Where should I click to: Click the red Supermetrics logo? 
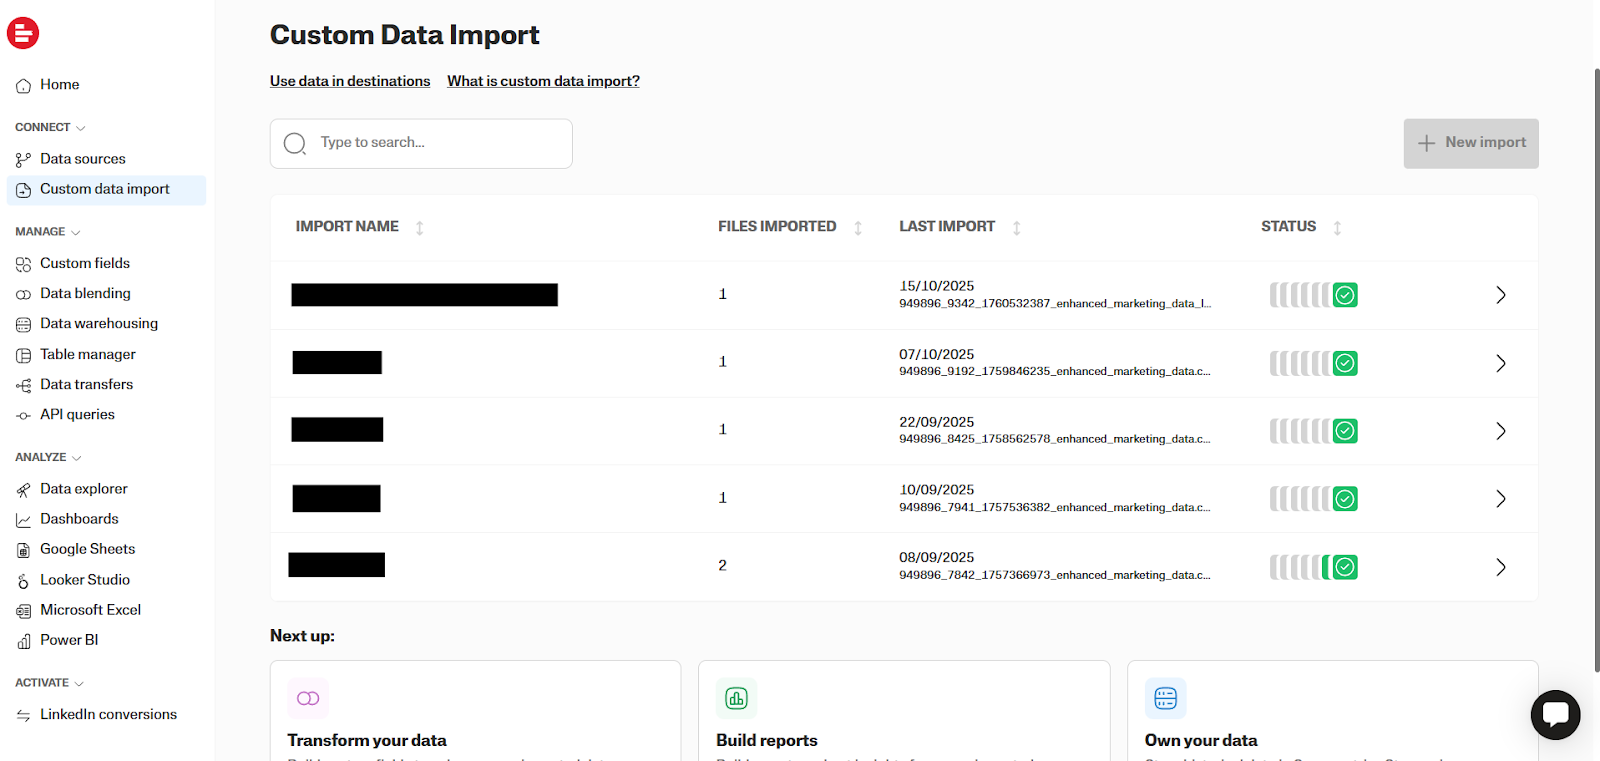click(x=23, y=33)
